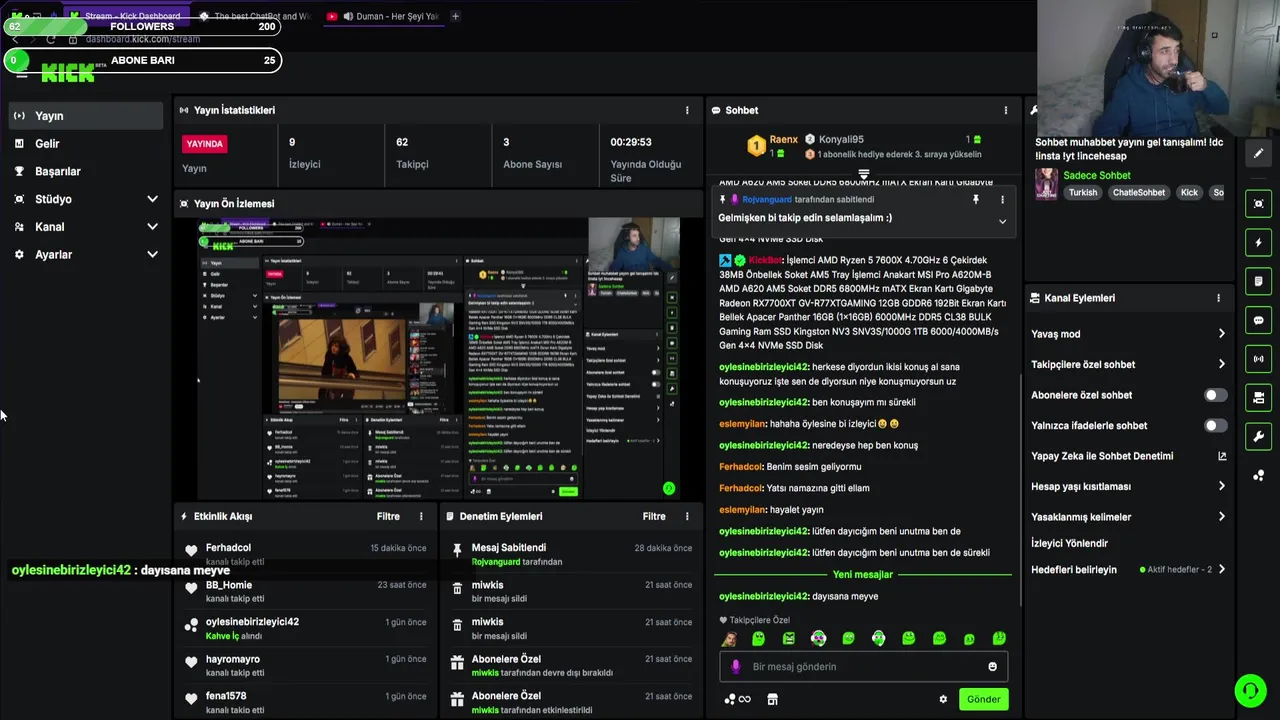This screenshot has width=1280, height=720.
Task: Select the ChatleSohbet tag chip
Action: coord(1139,192)
